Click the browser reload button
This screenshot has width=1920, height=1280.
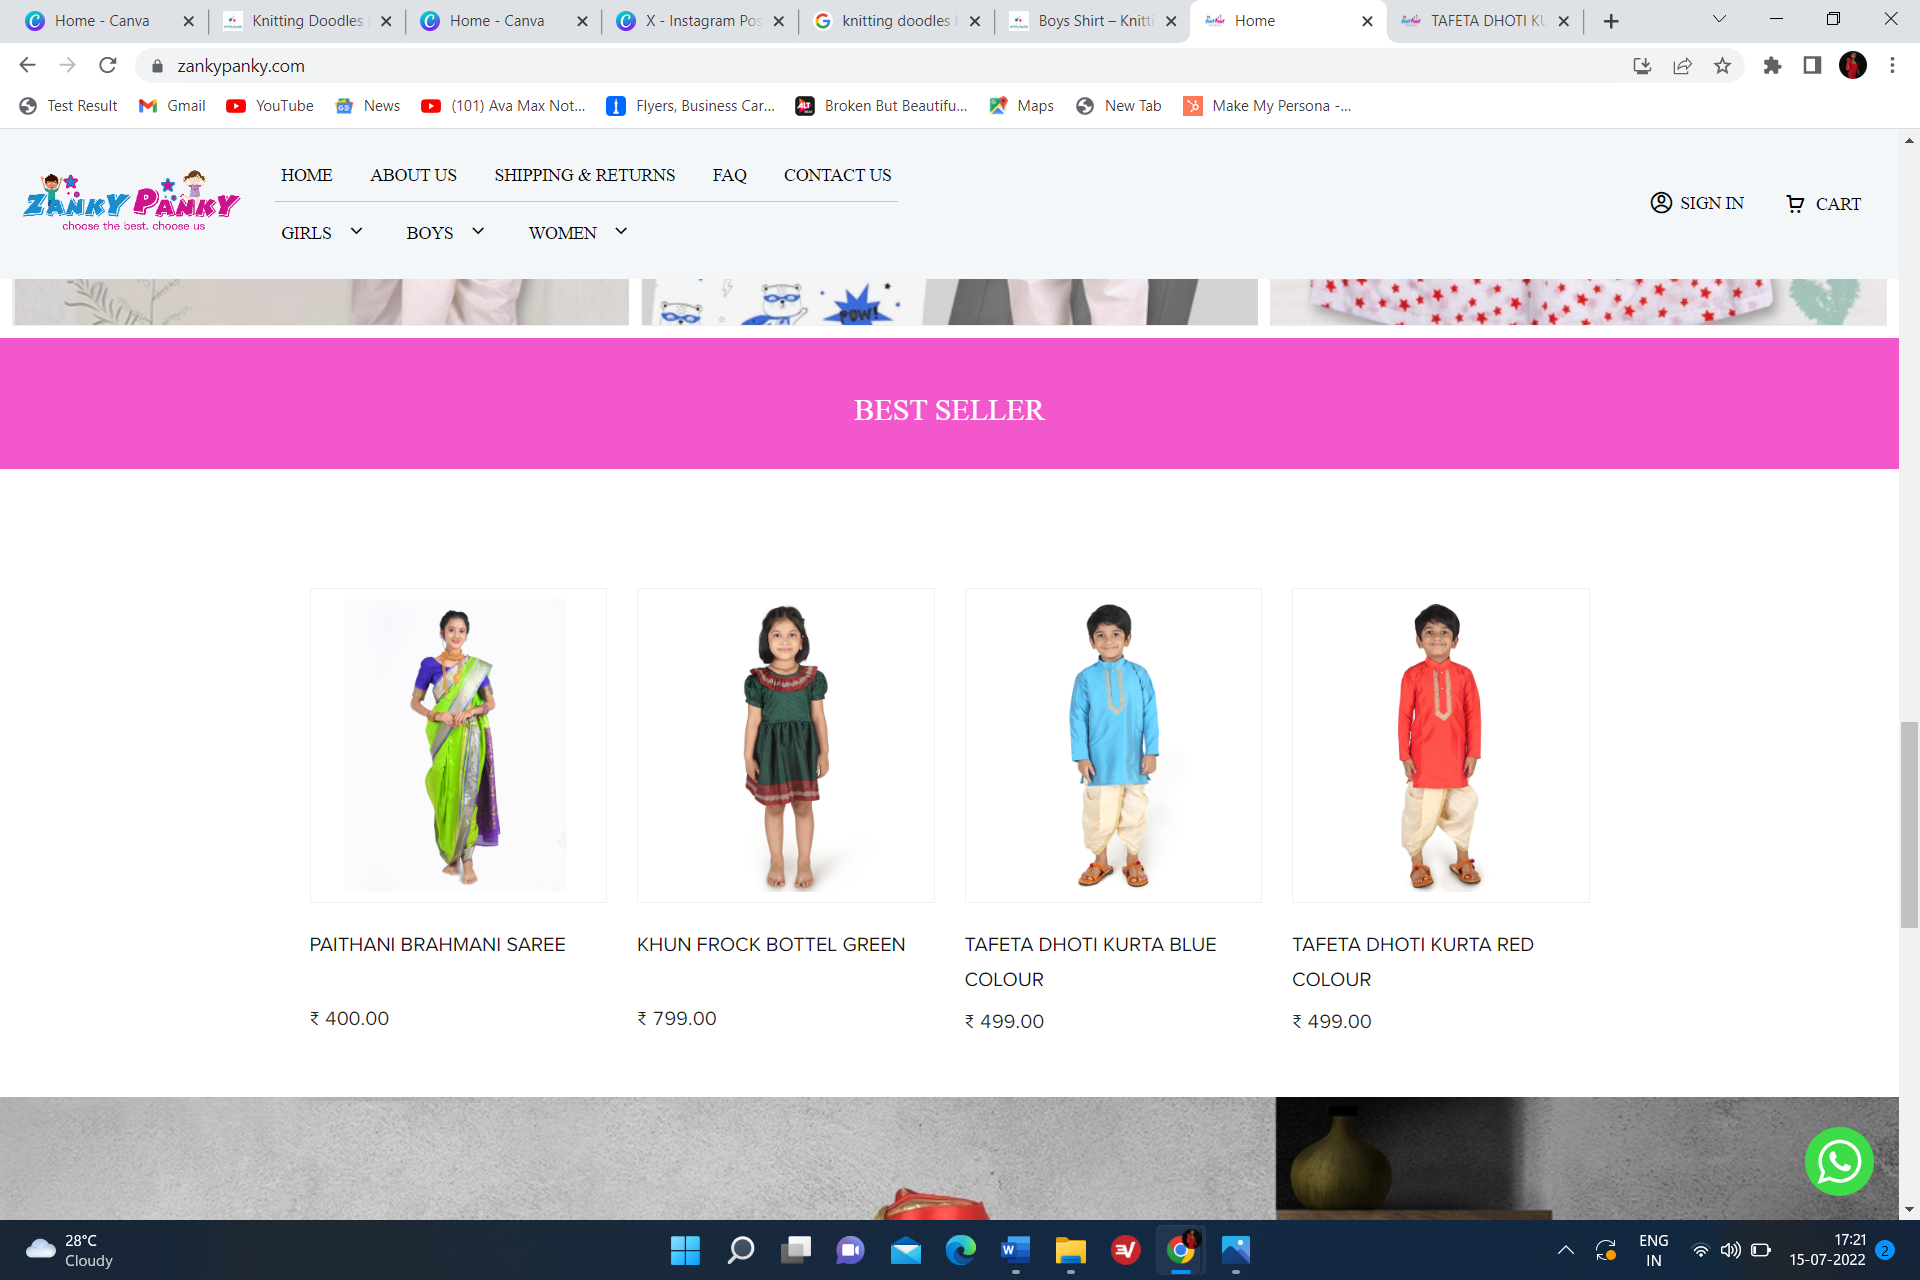click(x=108, y=66)
